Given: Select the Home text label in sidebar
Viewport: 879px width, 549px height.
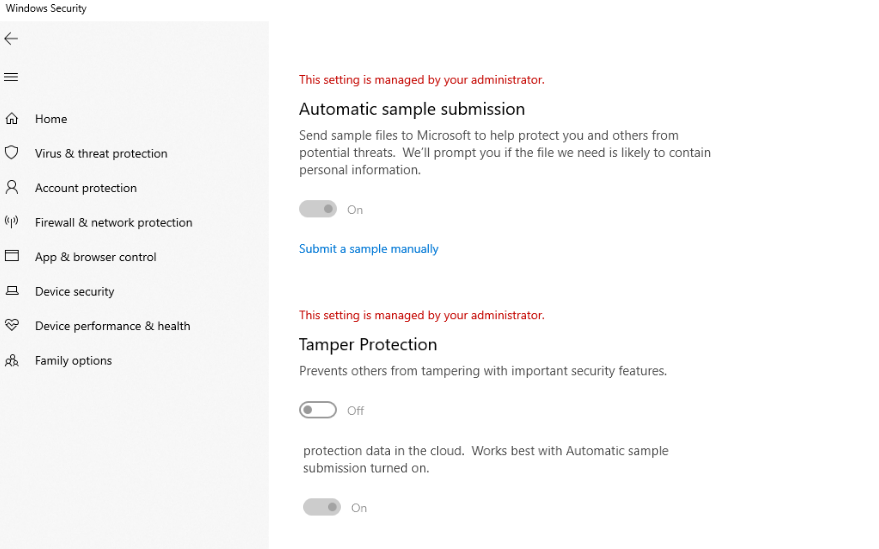Looking at the screenshot, I should click(51, 119).
